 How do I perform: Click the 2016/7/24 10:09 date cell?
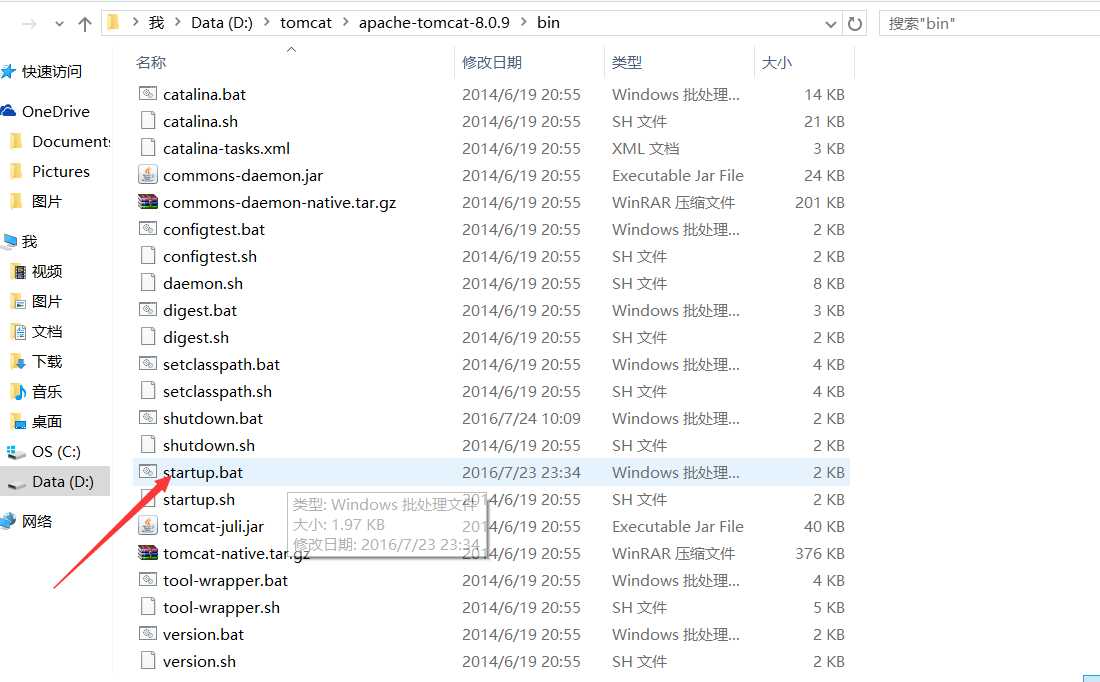coord(521,418)
